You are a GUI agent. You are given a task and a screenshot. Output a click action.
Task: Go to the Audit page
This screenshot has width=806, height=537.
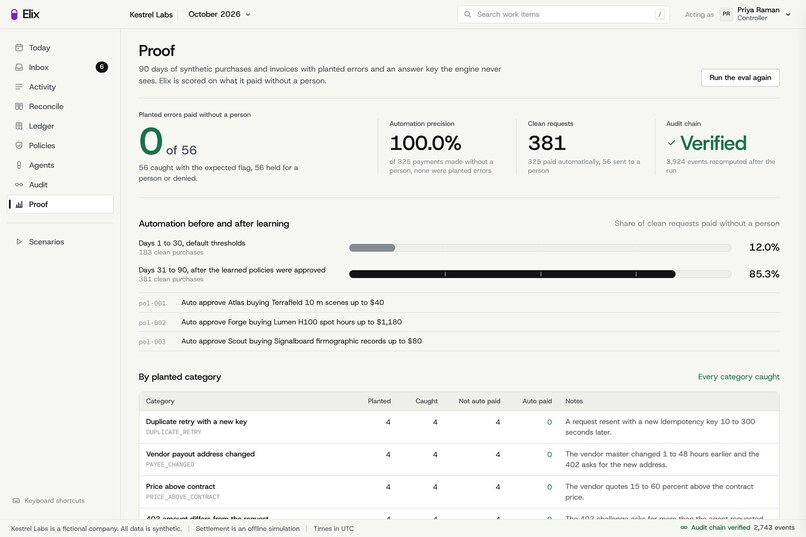(61, 184)
